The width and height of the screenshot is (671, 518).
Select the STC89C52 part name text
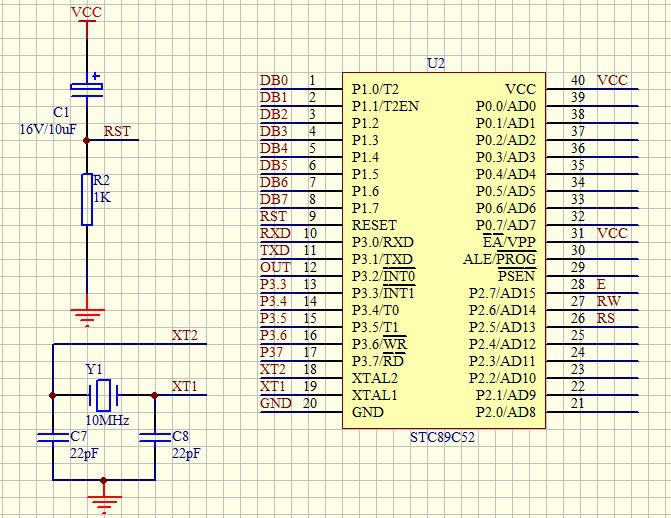442,438
